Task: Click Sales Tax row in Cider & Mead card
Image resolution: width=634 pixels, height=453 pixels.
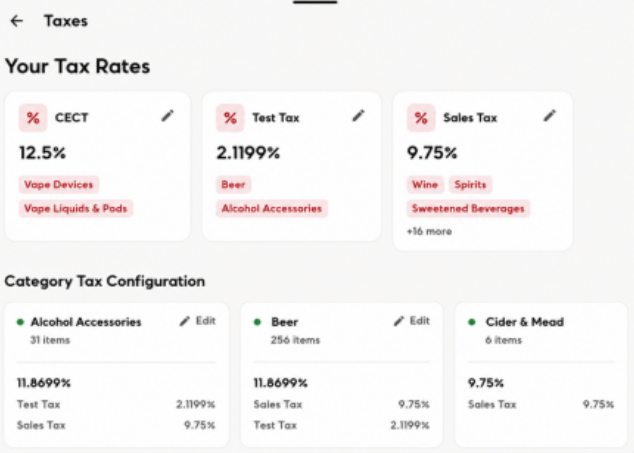Action: pos(541,404)
